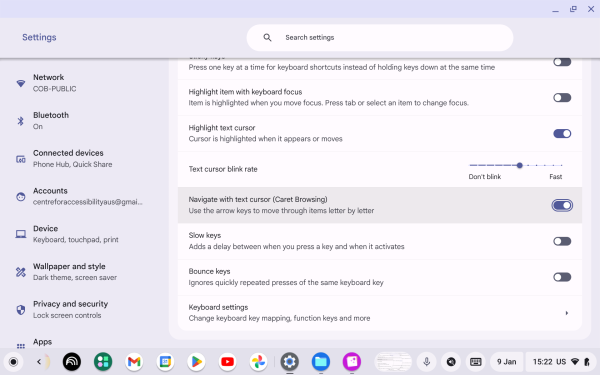Image resolution: width=600 pixels, height=375 pixels.
Task: Click the Search settings field
Action: pyautogui.click(x=380, y=38)
